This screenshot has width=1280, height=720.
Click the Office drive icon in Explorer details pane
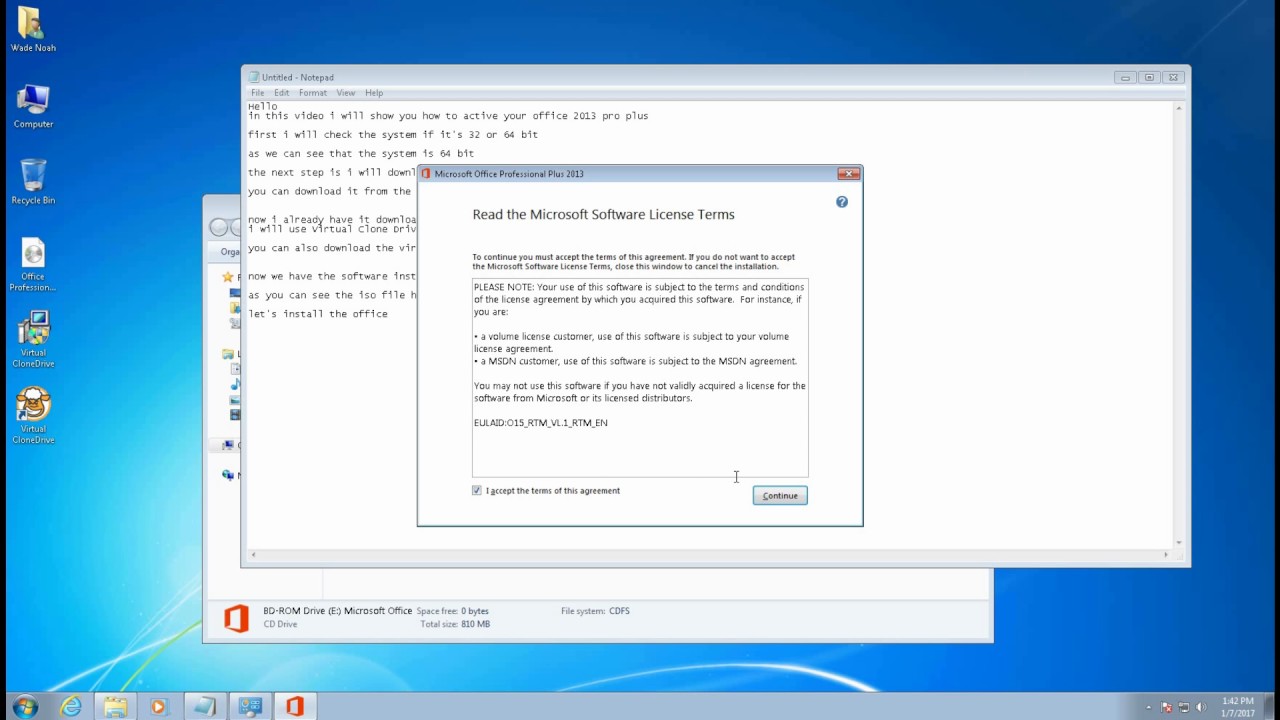tap(236, 618)
